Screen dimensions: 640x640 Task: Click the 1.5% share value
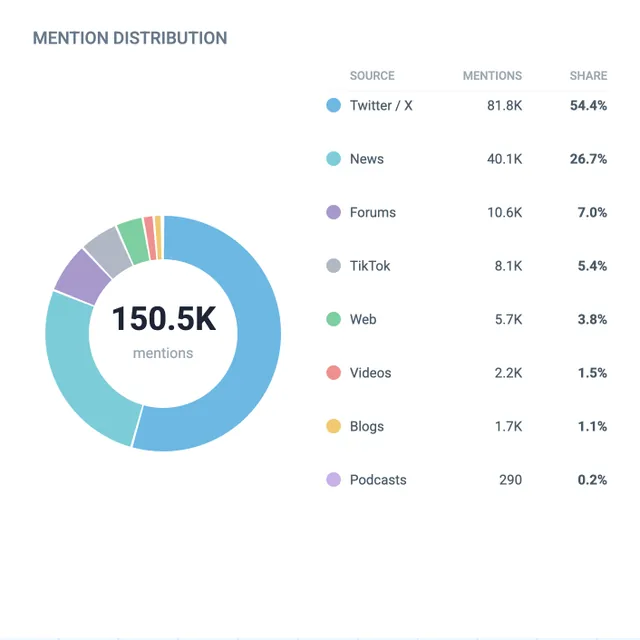point(592,373)
